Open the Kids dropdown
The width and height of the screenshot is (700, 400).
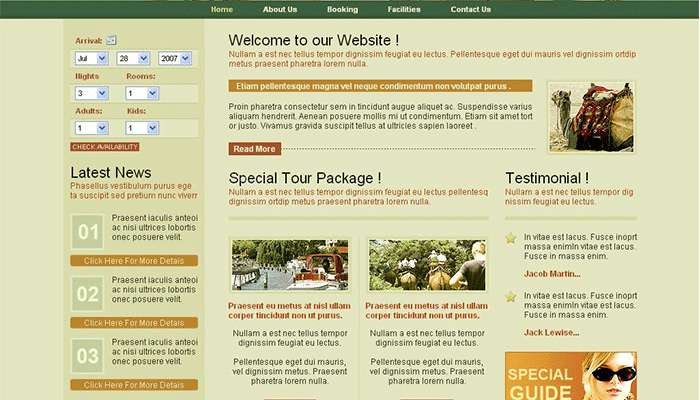click(141, 128)
